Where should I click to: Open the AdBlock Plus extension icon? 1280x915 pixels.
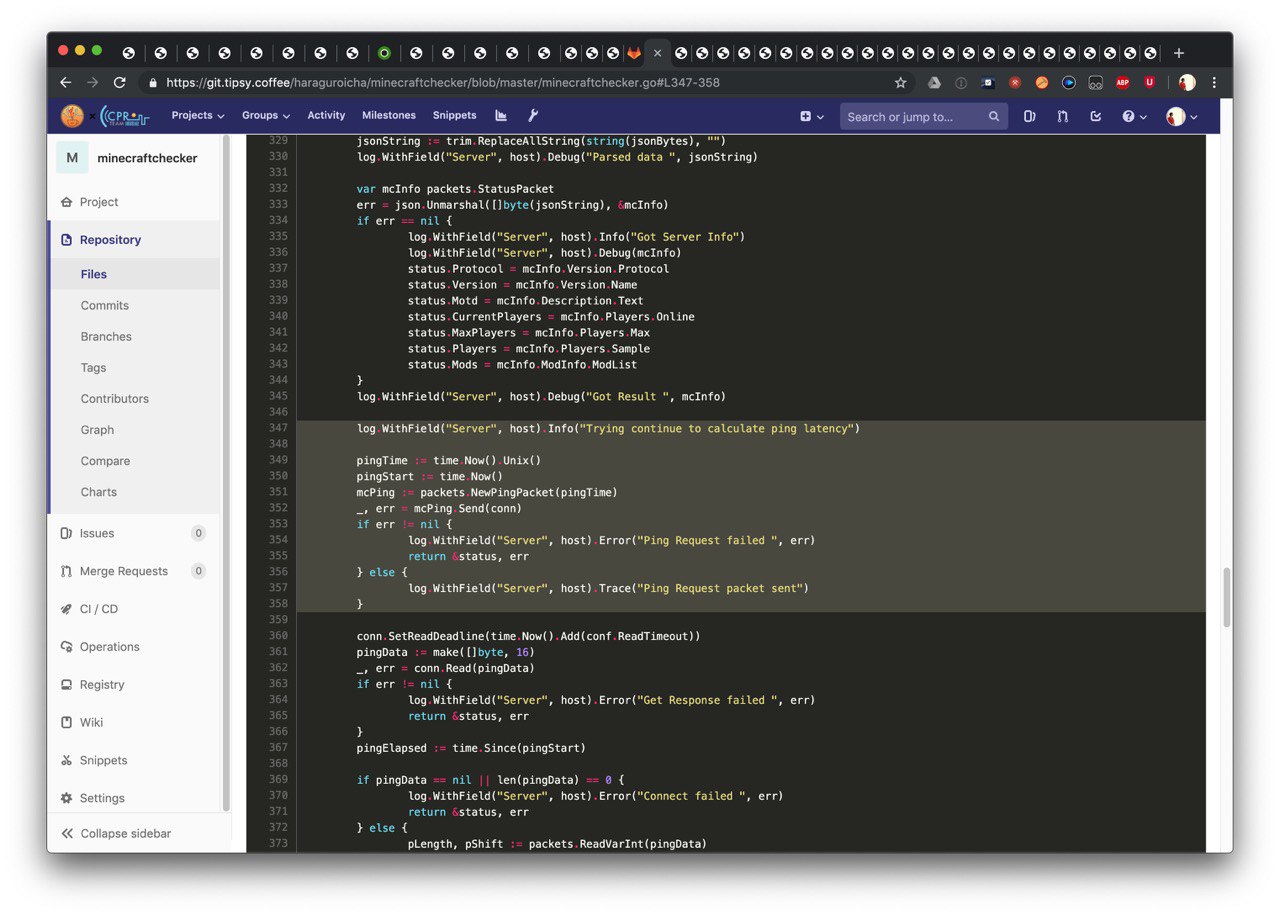click(1123, 83)
